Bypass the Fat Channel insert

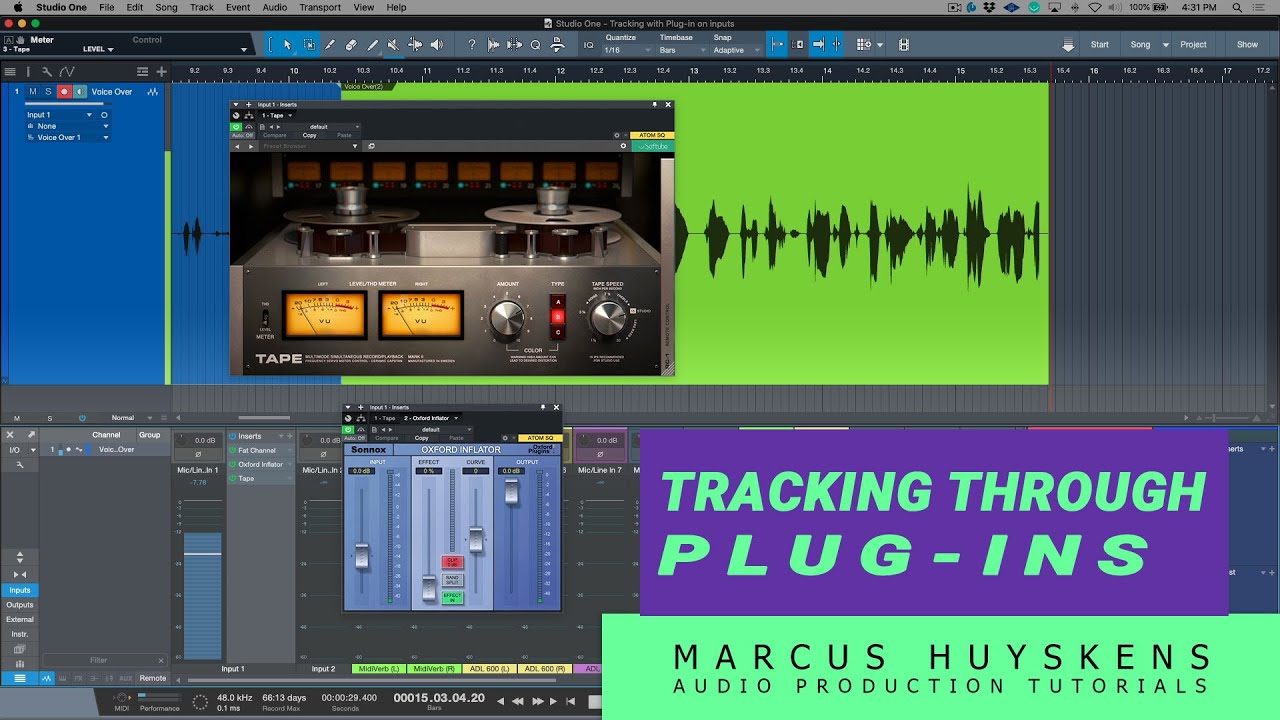coord(232,450)
